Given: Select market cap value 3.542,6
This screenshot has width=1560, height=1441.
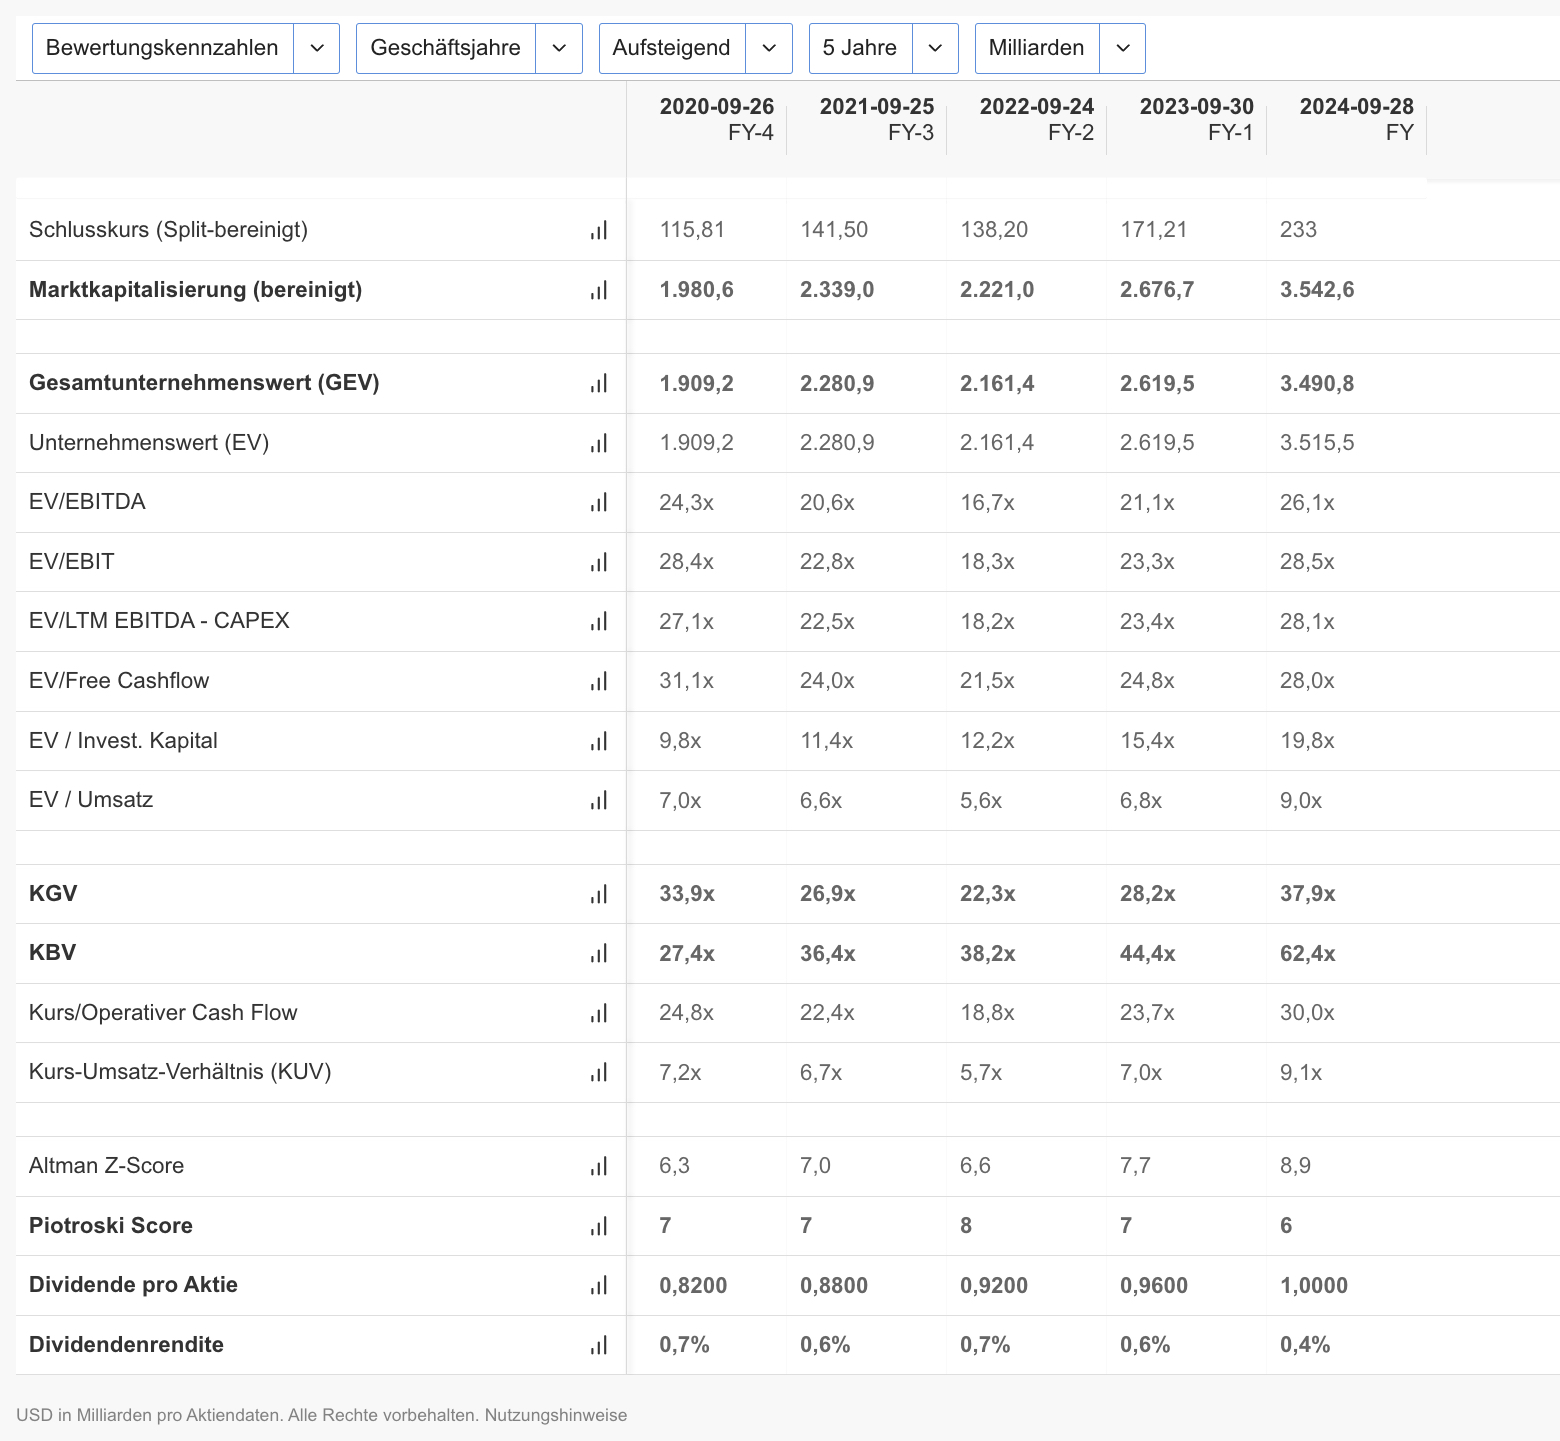Looking at the screenshot, I should click(x=1317, y=290).
